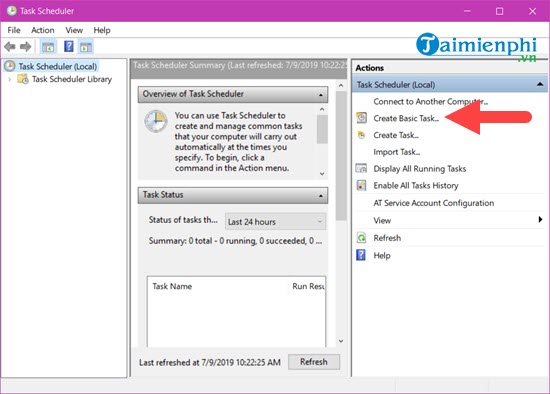Click AT Service Account Configuration action
The image size is (550, 394).
434,203
